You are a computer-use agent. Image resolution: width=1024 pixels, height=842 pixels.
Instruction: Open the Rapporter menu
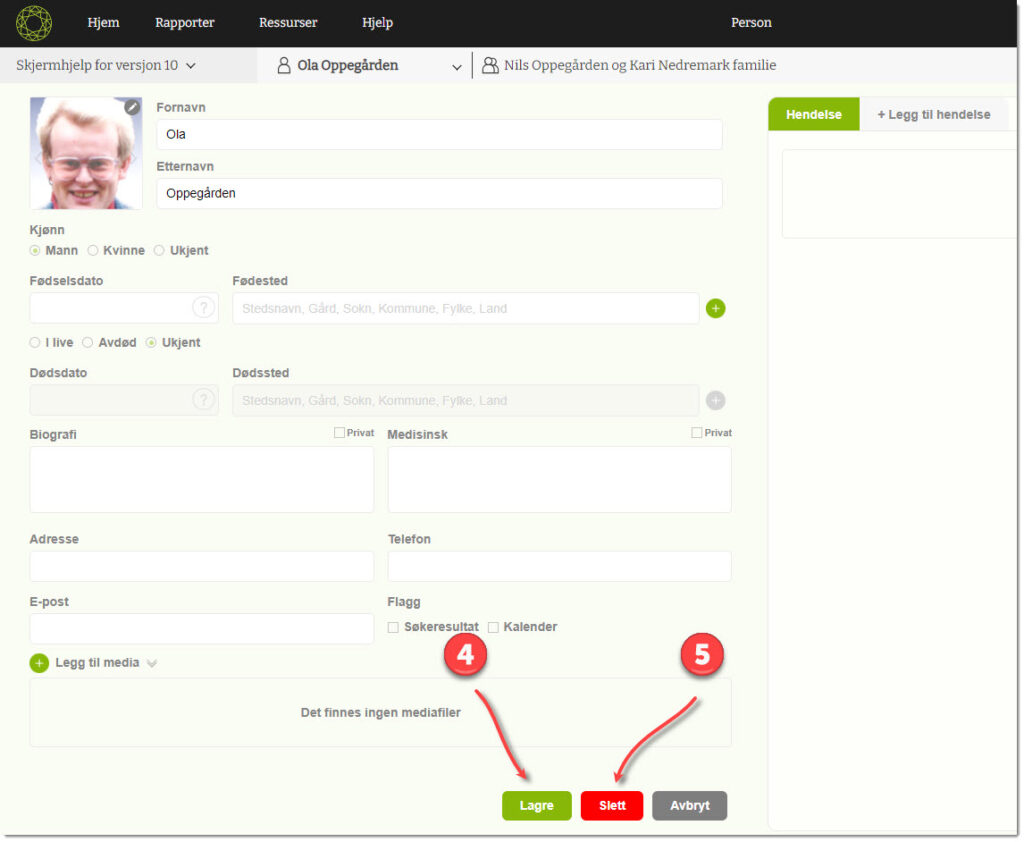click(184, 23)
